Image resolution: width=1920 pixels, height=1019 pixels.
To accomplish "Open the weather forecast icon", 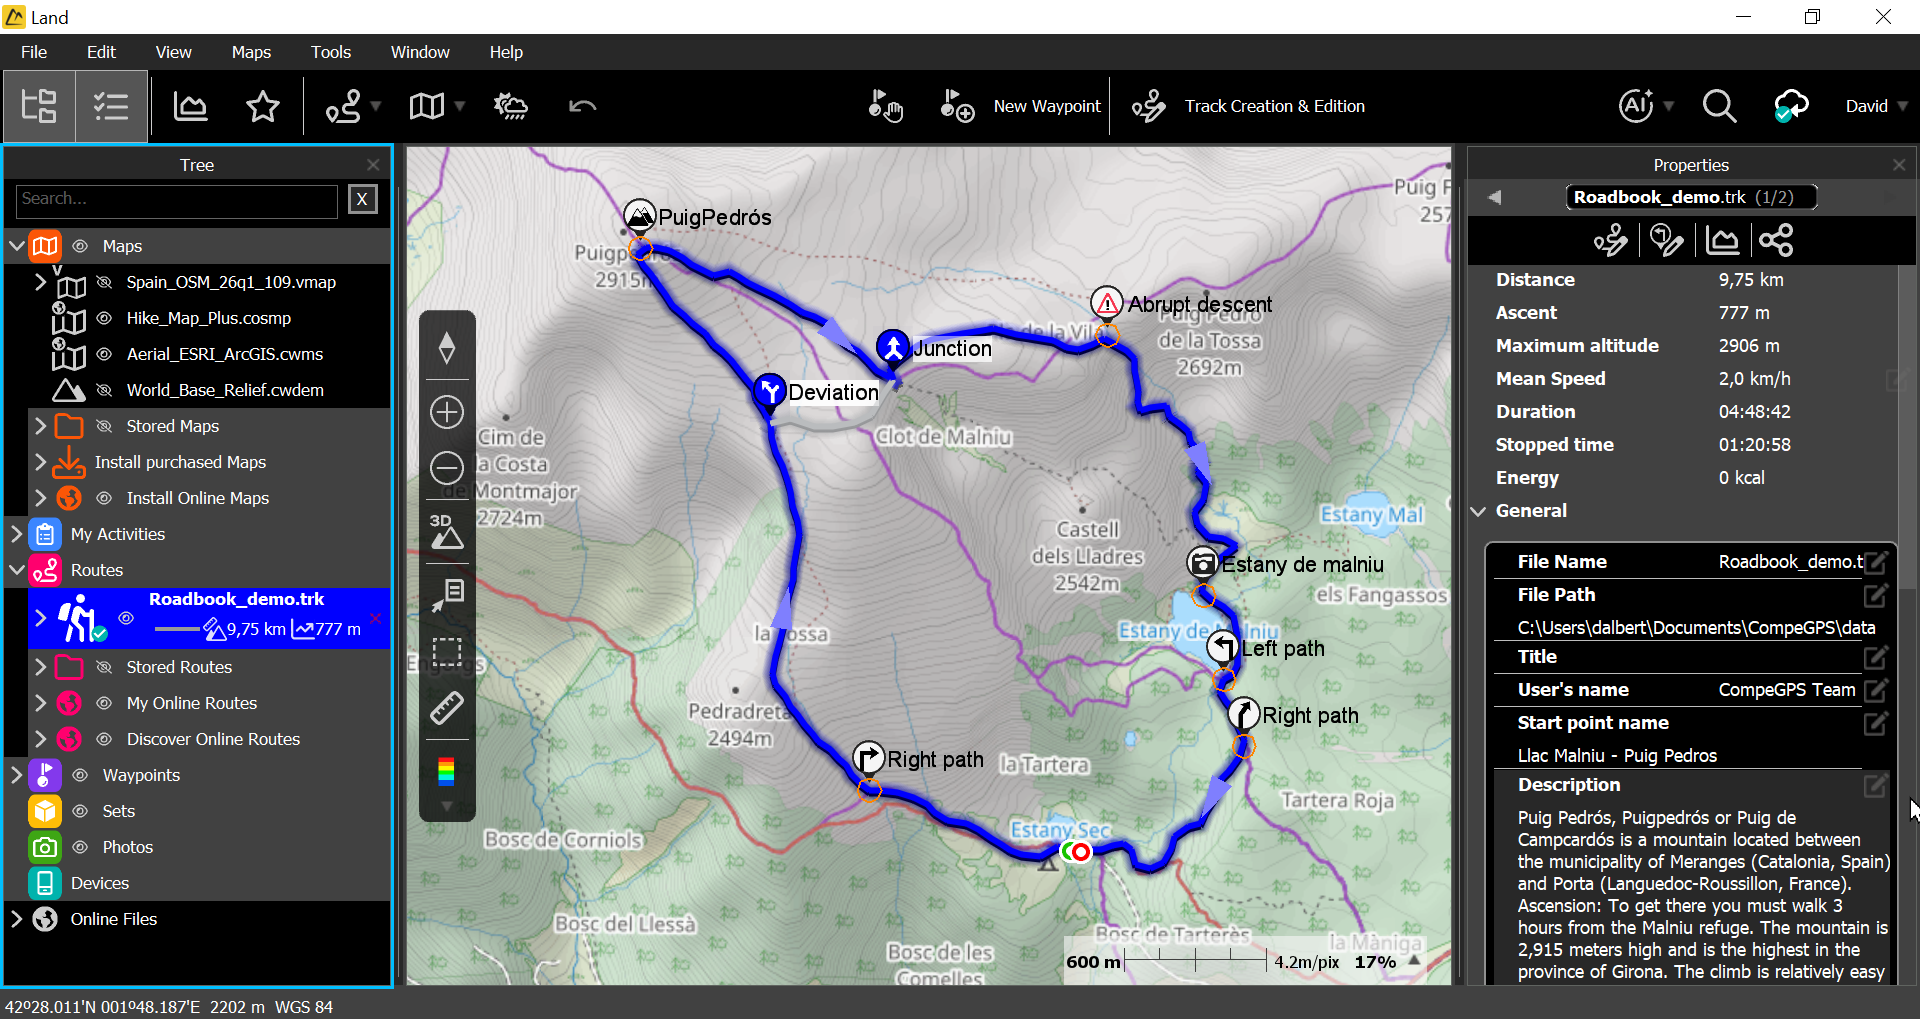I will click(511, 106).
